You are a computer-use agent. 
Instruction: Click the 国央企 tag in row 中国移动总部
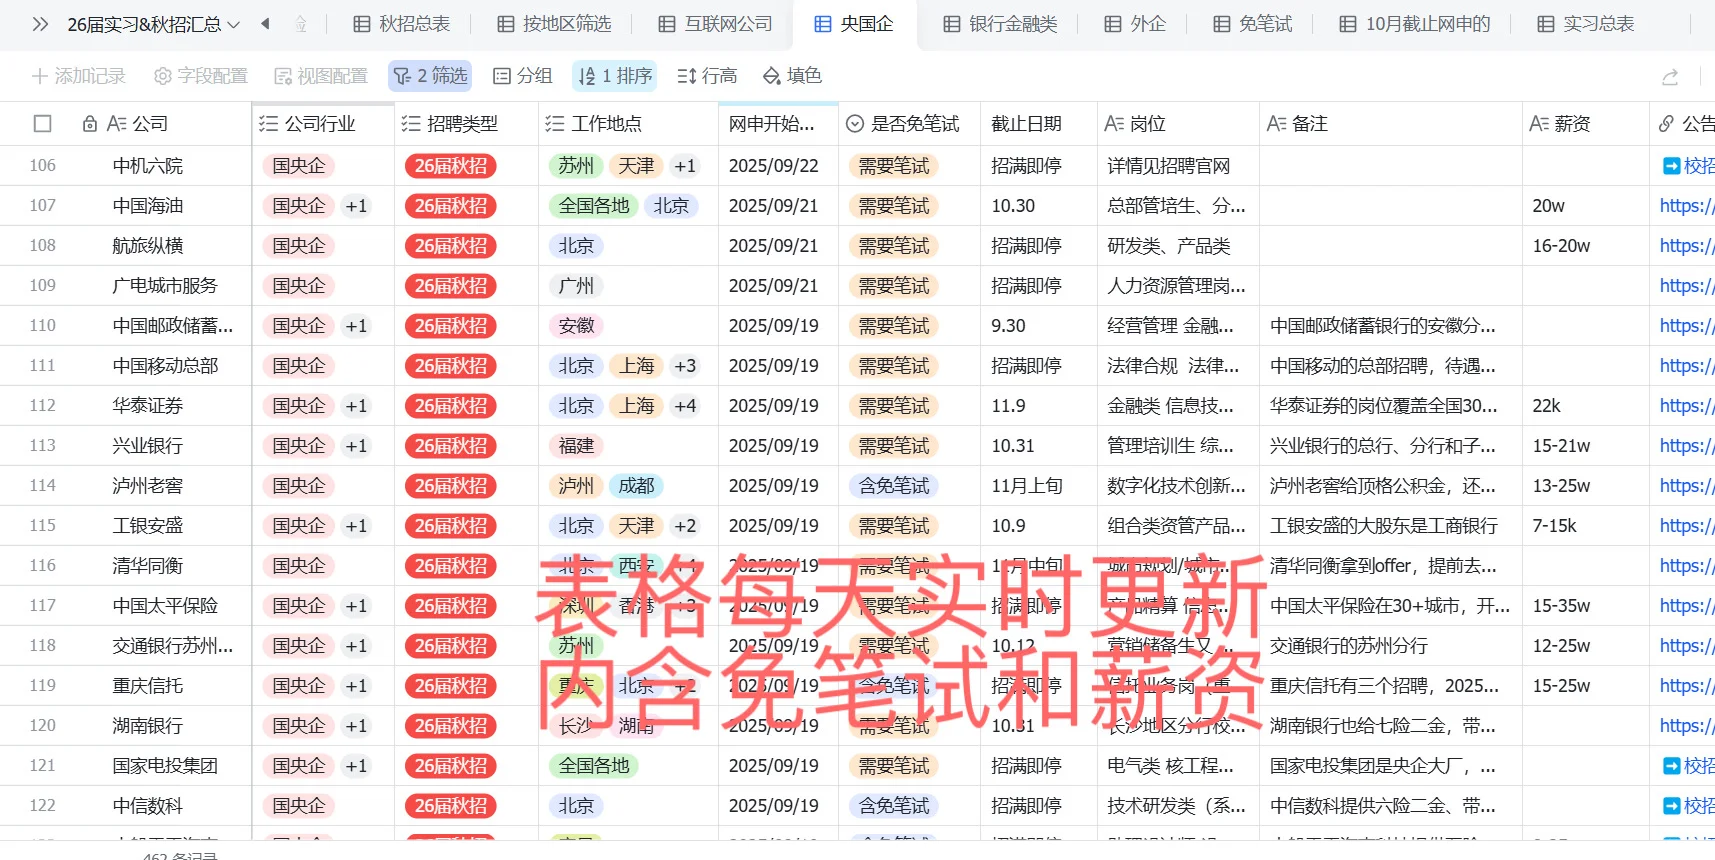(299, 366)
